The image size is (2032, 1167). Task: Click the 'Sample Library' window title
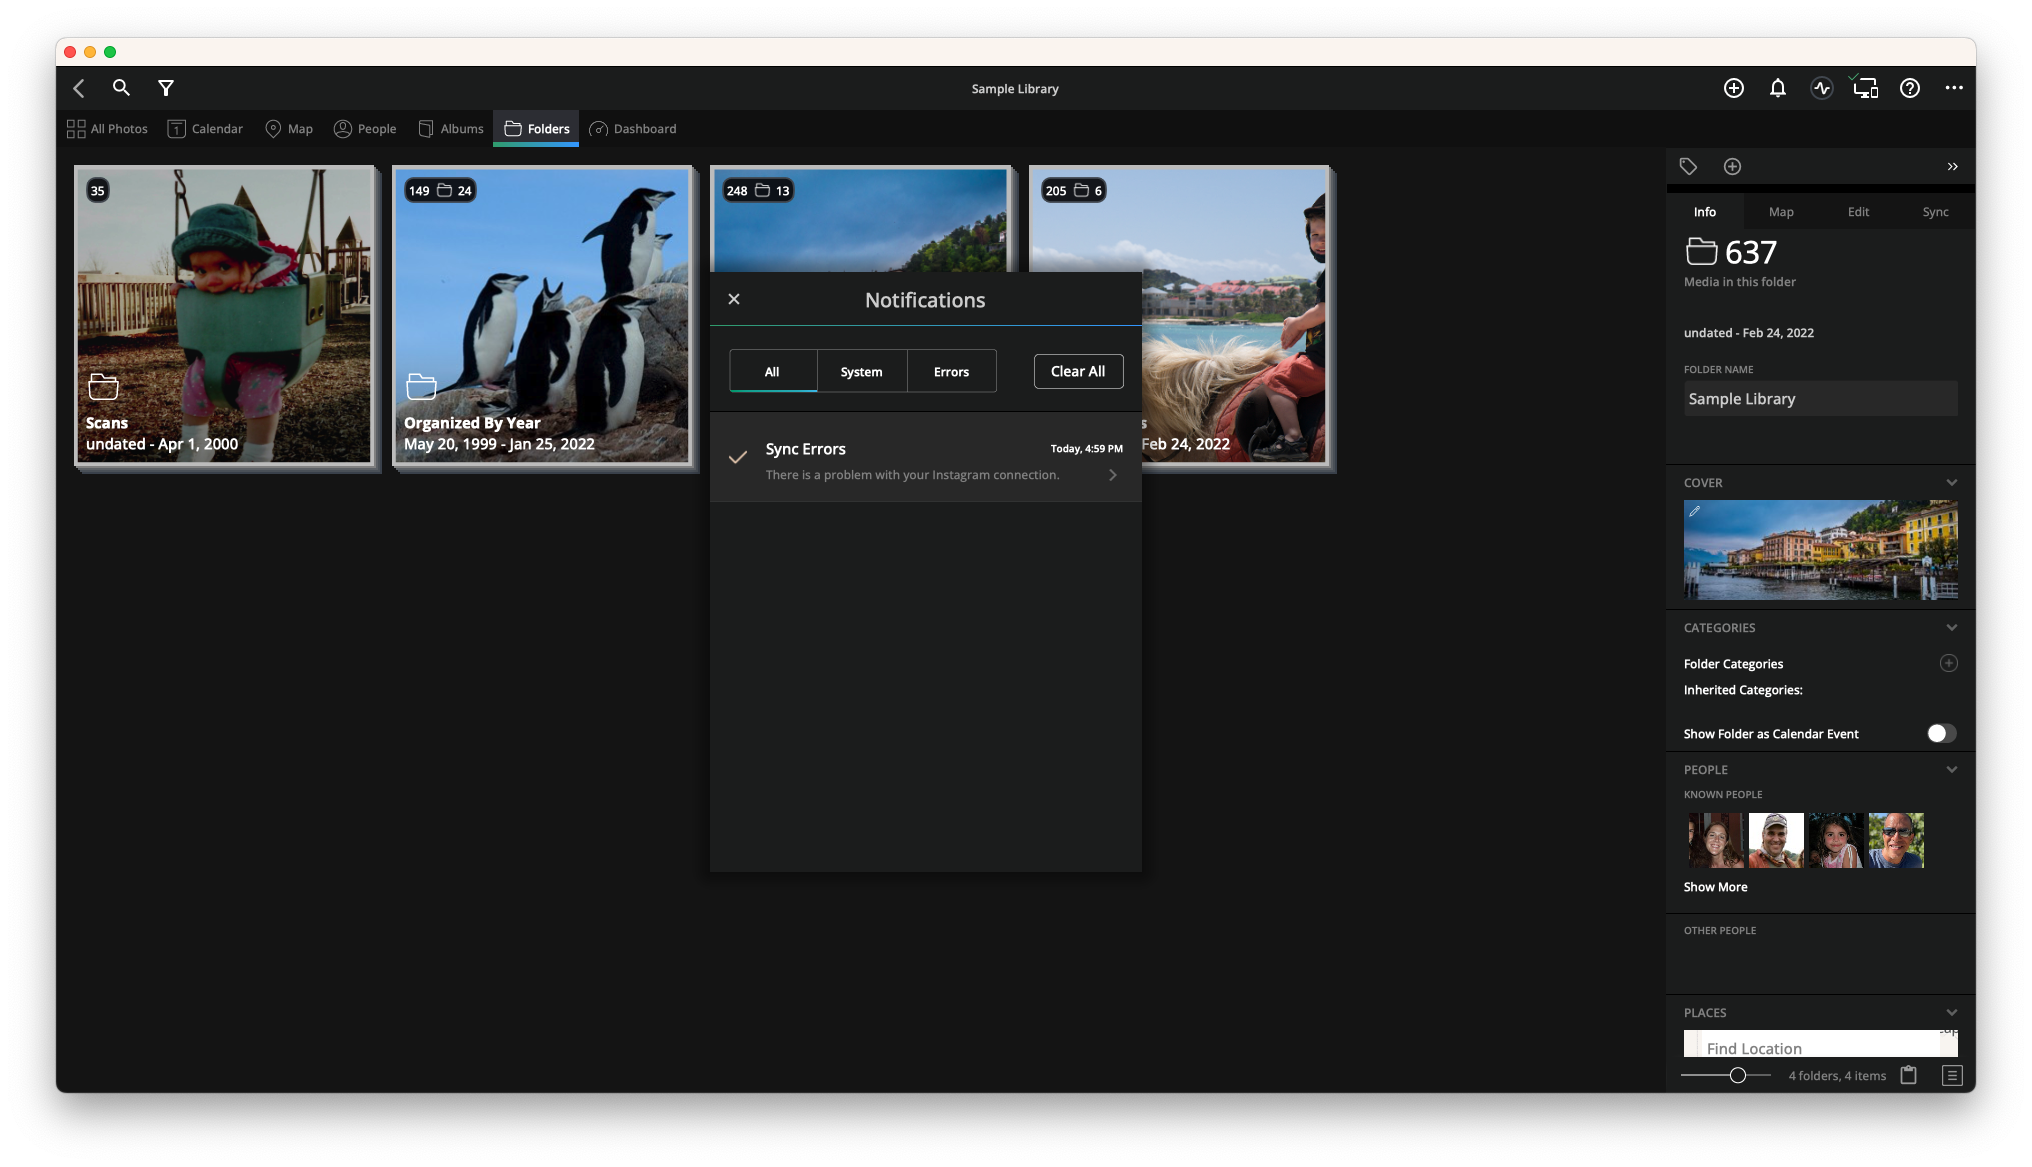(x=1015, y=89)
